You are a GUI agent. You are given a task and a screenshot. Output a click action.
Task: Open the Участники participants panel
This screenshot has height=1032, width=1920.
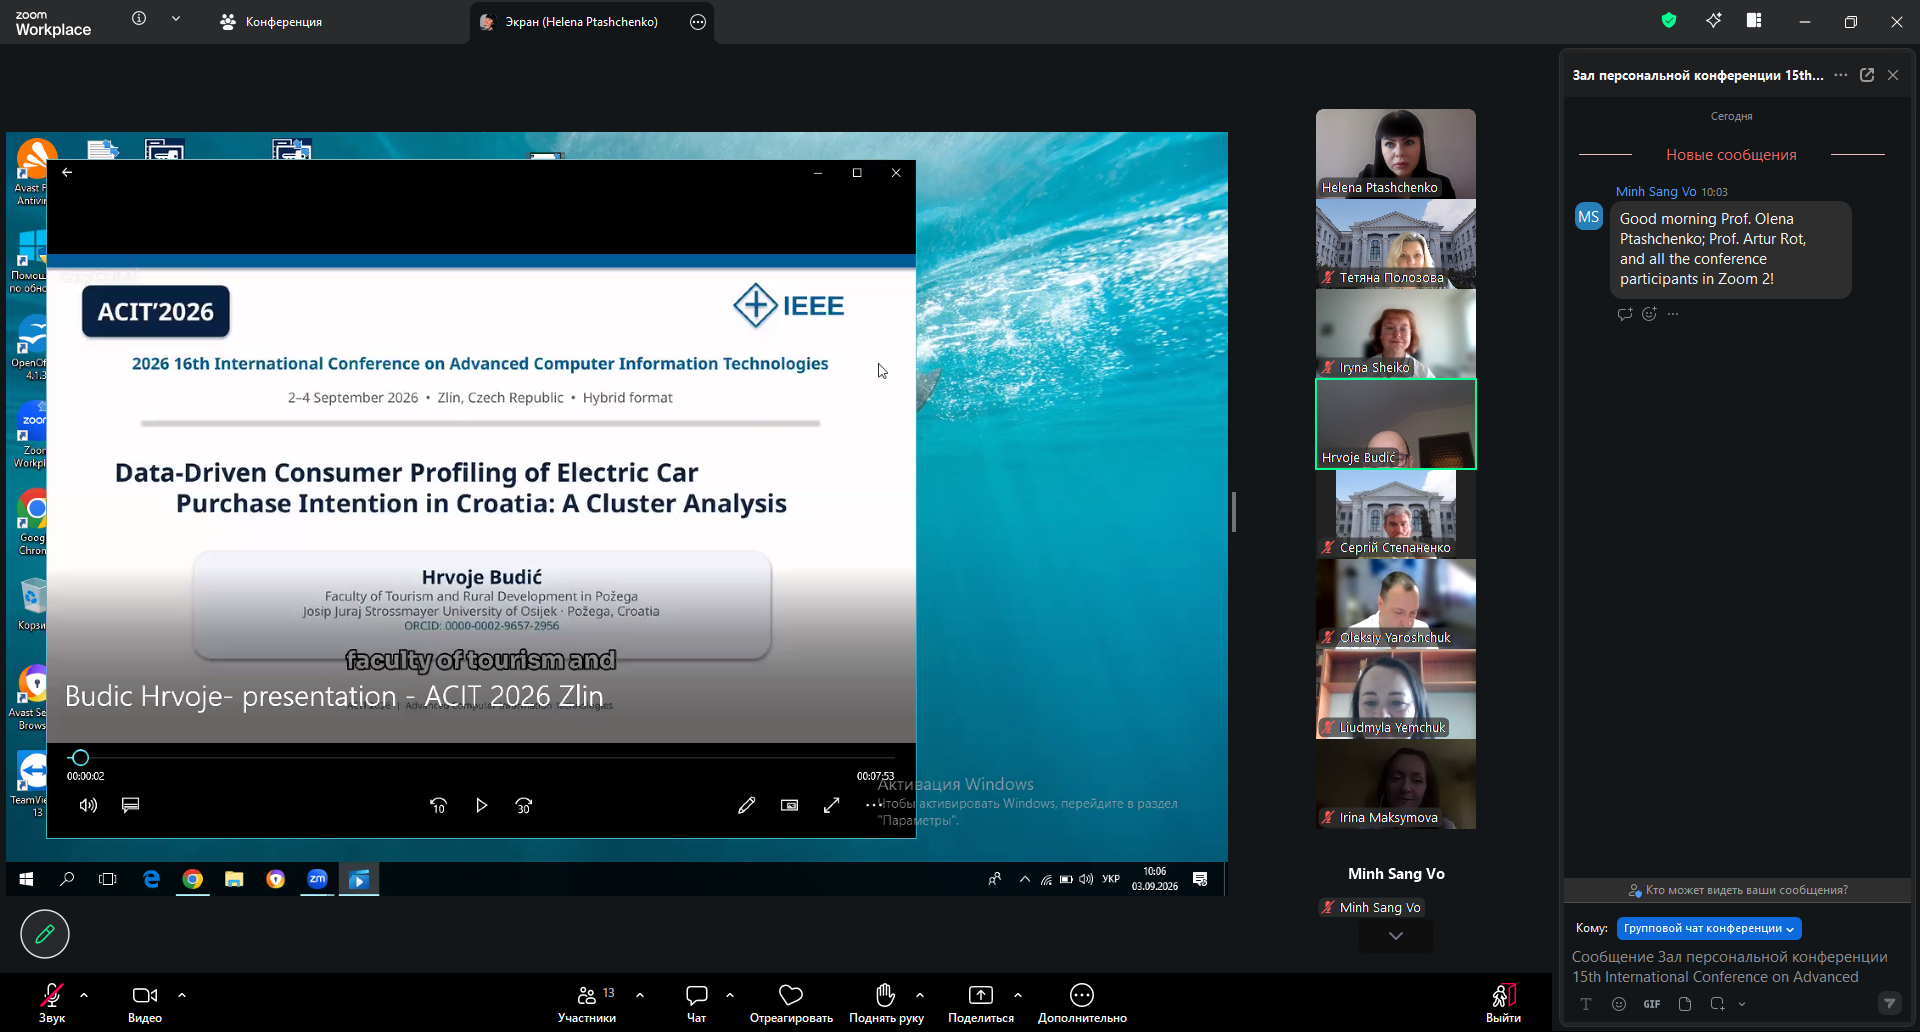(x=587, y=1003)
